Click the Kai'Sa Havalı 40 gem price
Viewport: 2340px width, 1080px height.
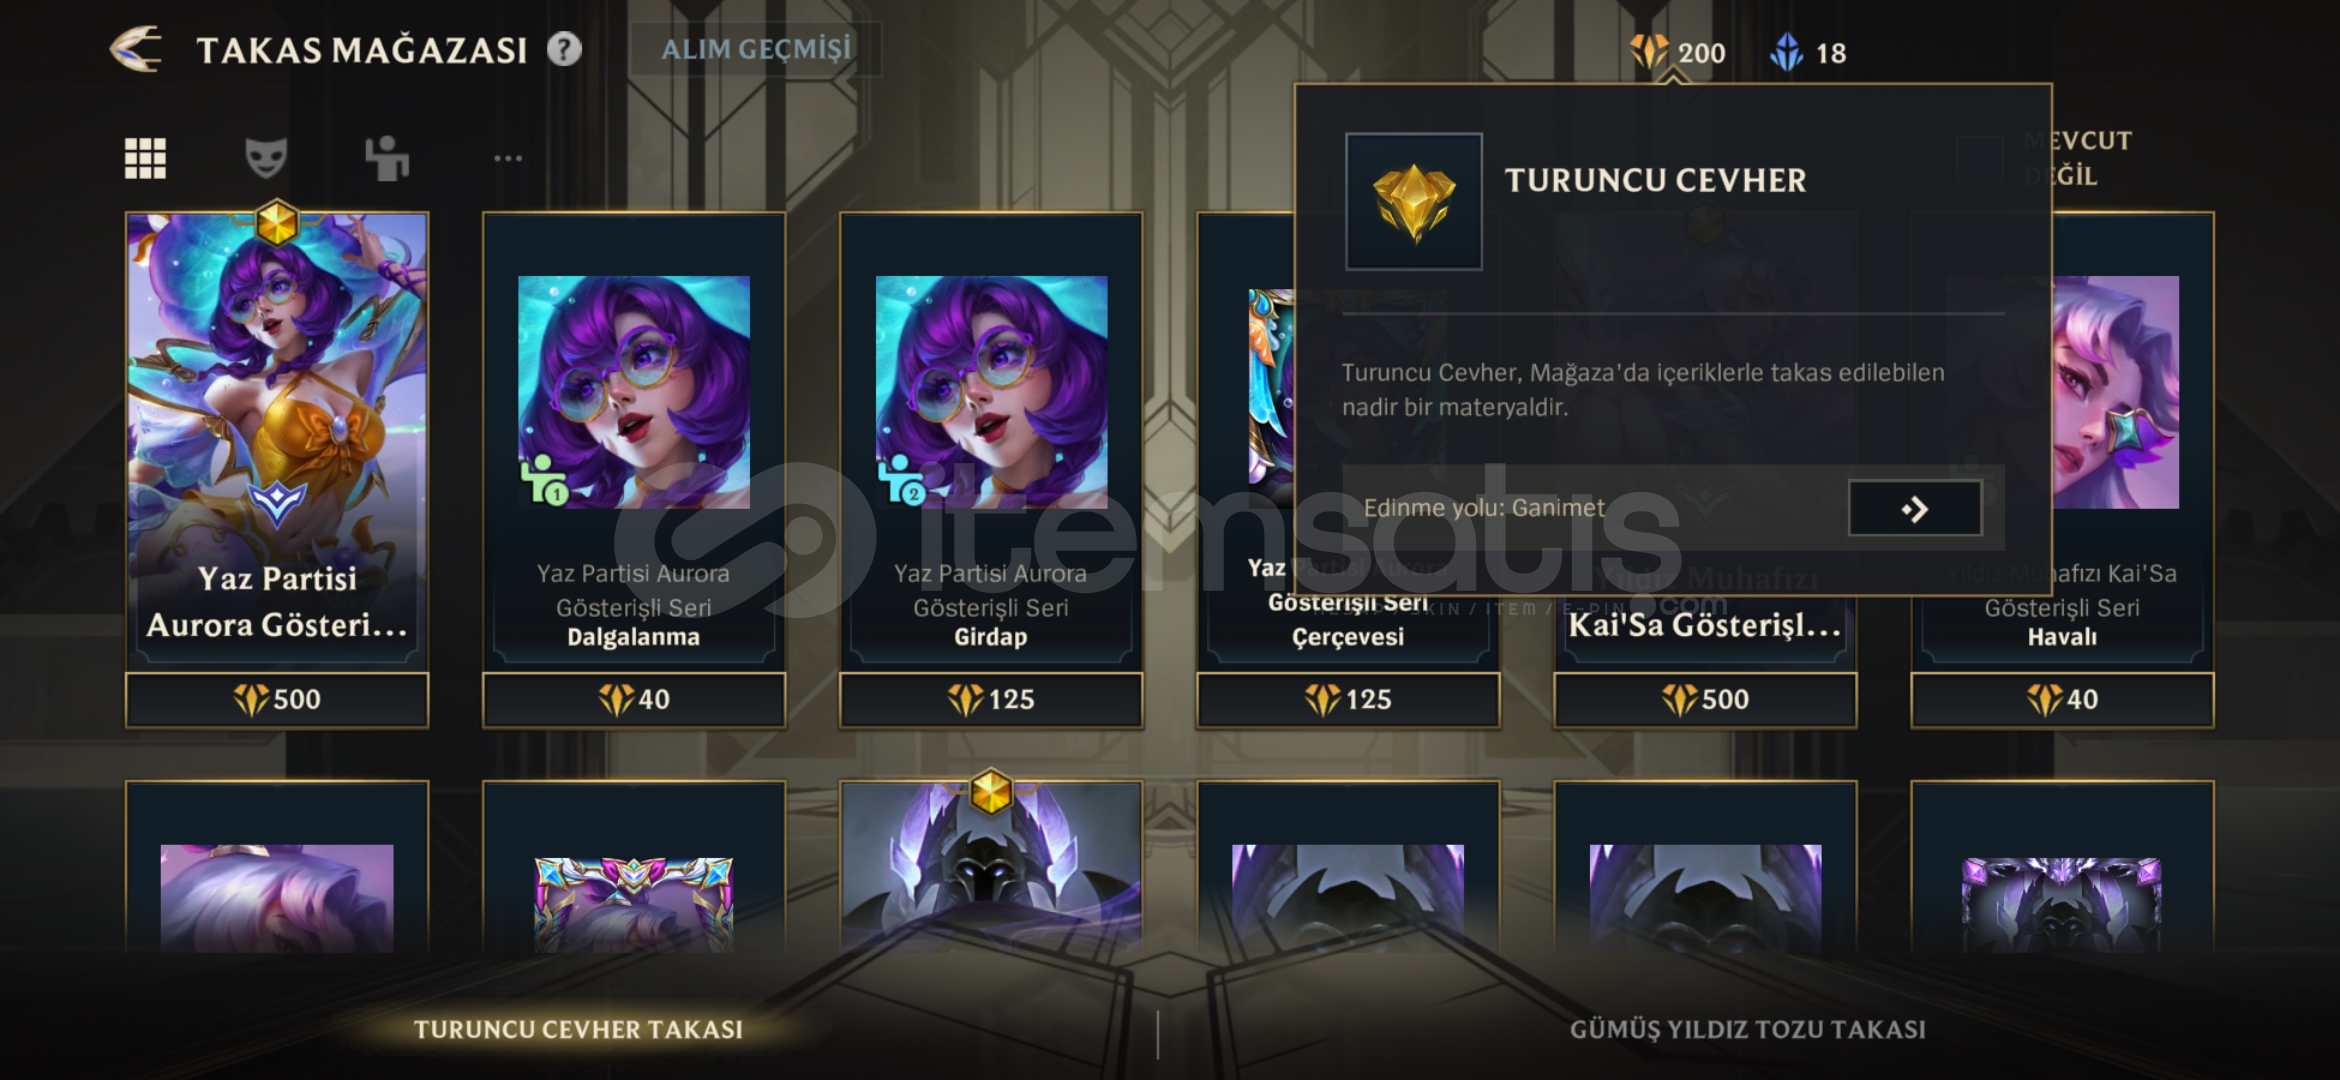click(x=2062, y=699)
